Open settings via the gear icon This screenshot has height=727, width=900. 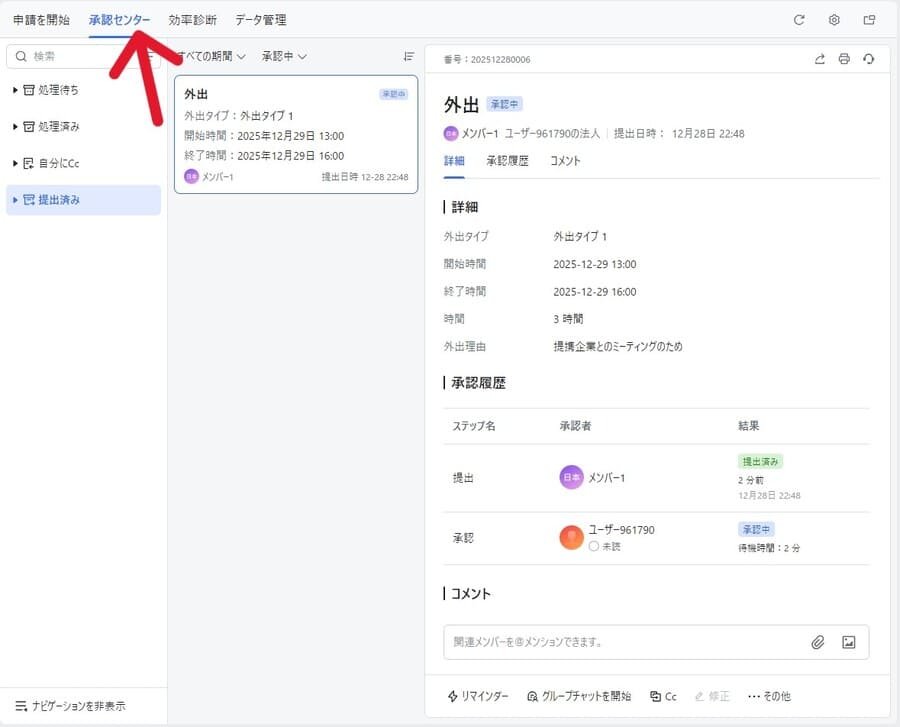pos(834,20)
